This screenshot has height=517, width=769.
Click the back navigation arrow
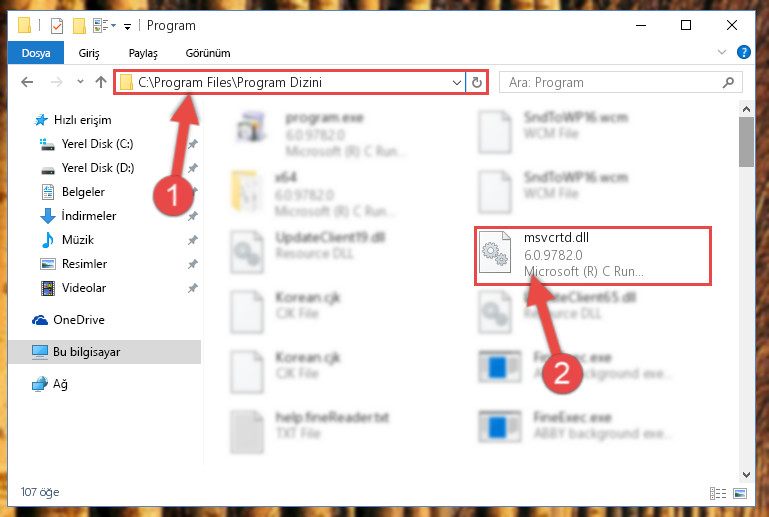[27, 82]
